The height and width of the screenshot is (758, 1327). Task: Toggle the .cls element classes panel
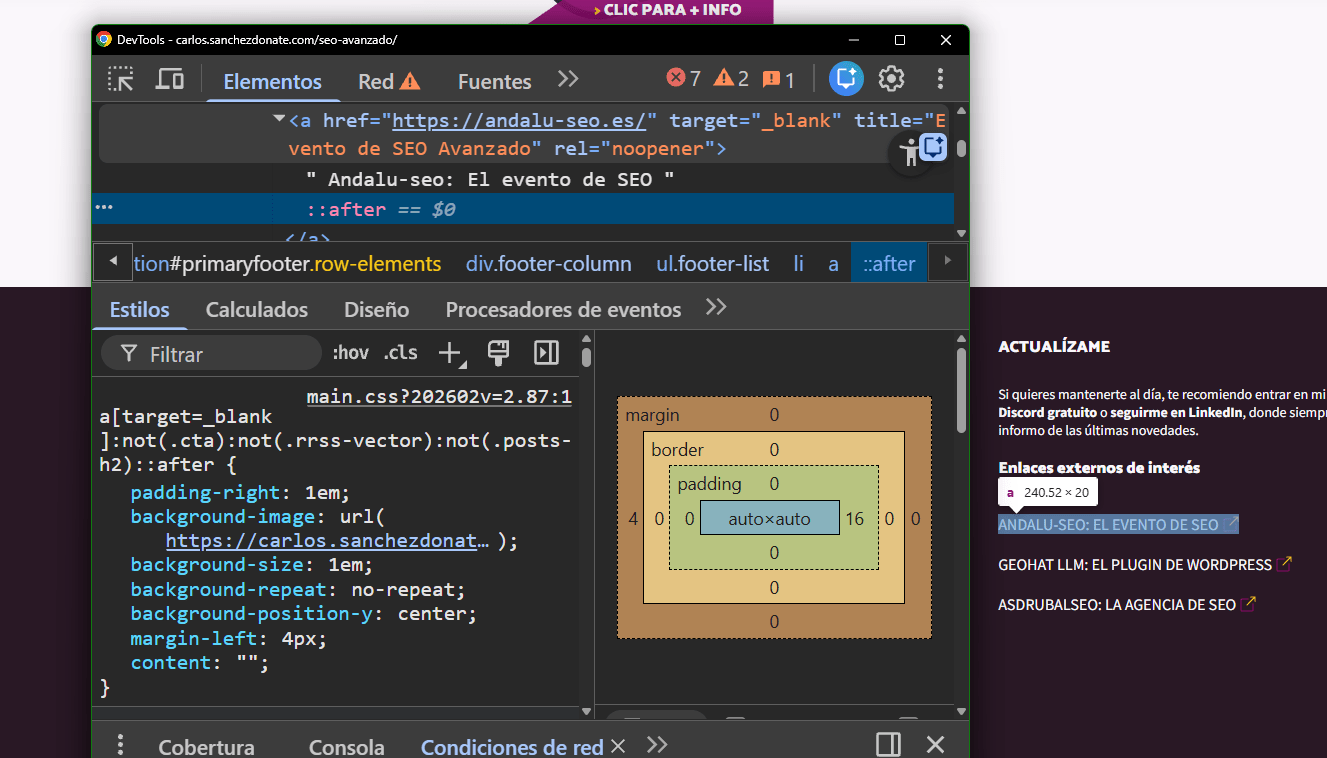click(x=401, y=353)
